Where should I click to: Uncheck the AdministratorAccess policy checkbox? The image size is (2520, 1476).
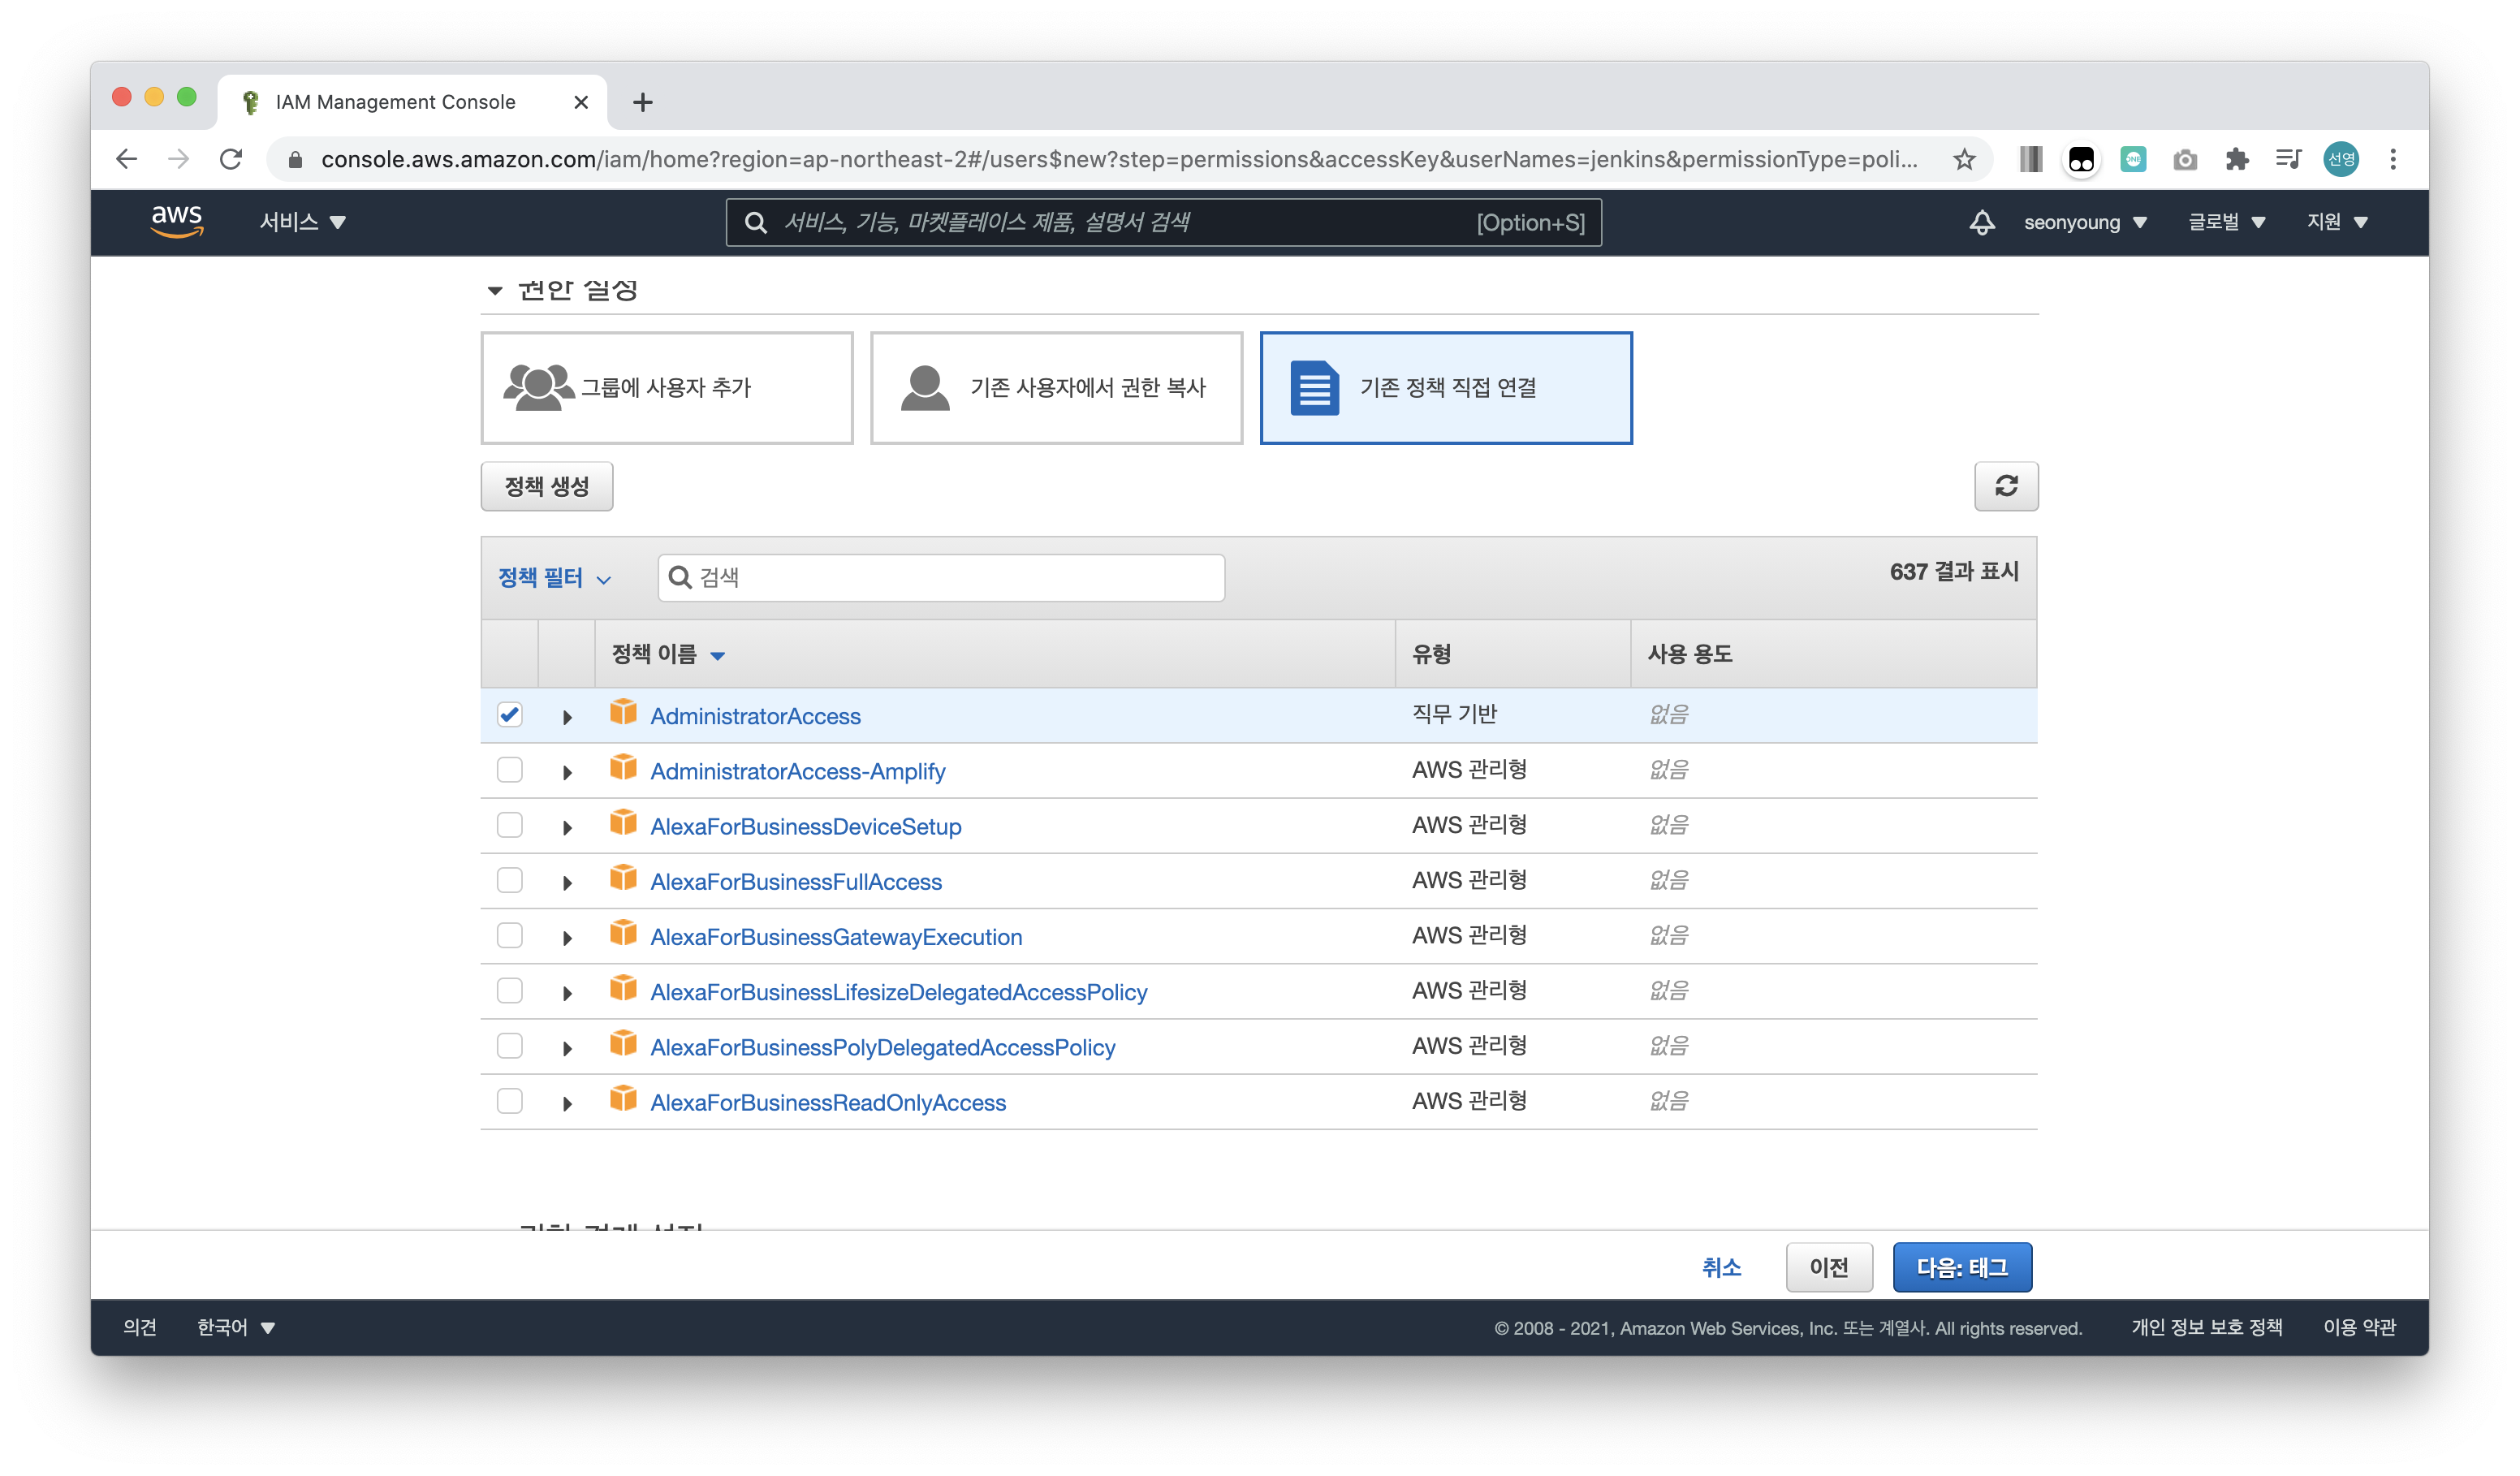(x=509, y=715)
